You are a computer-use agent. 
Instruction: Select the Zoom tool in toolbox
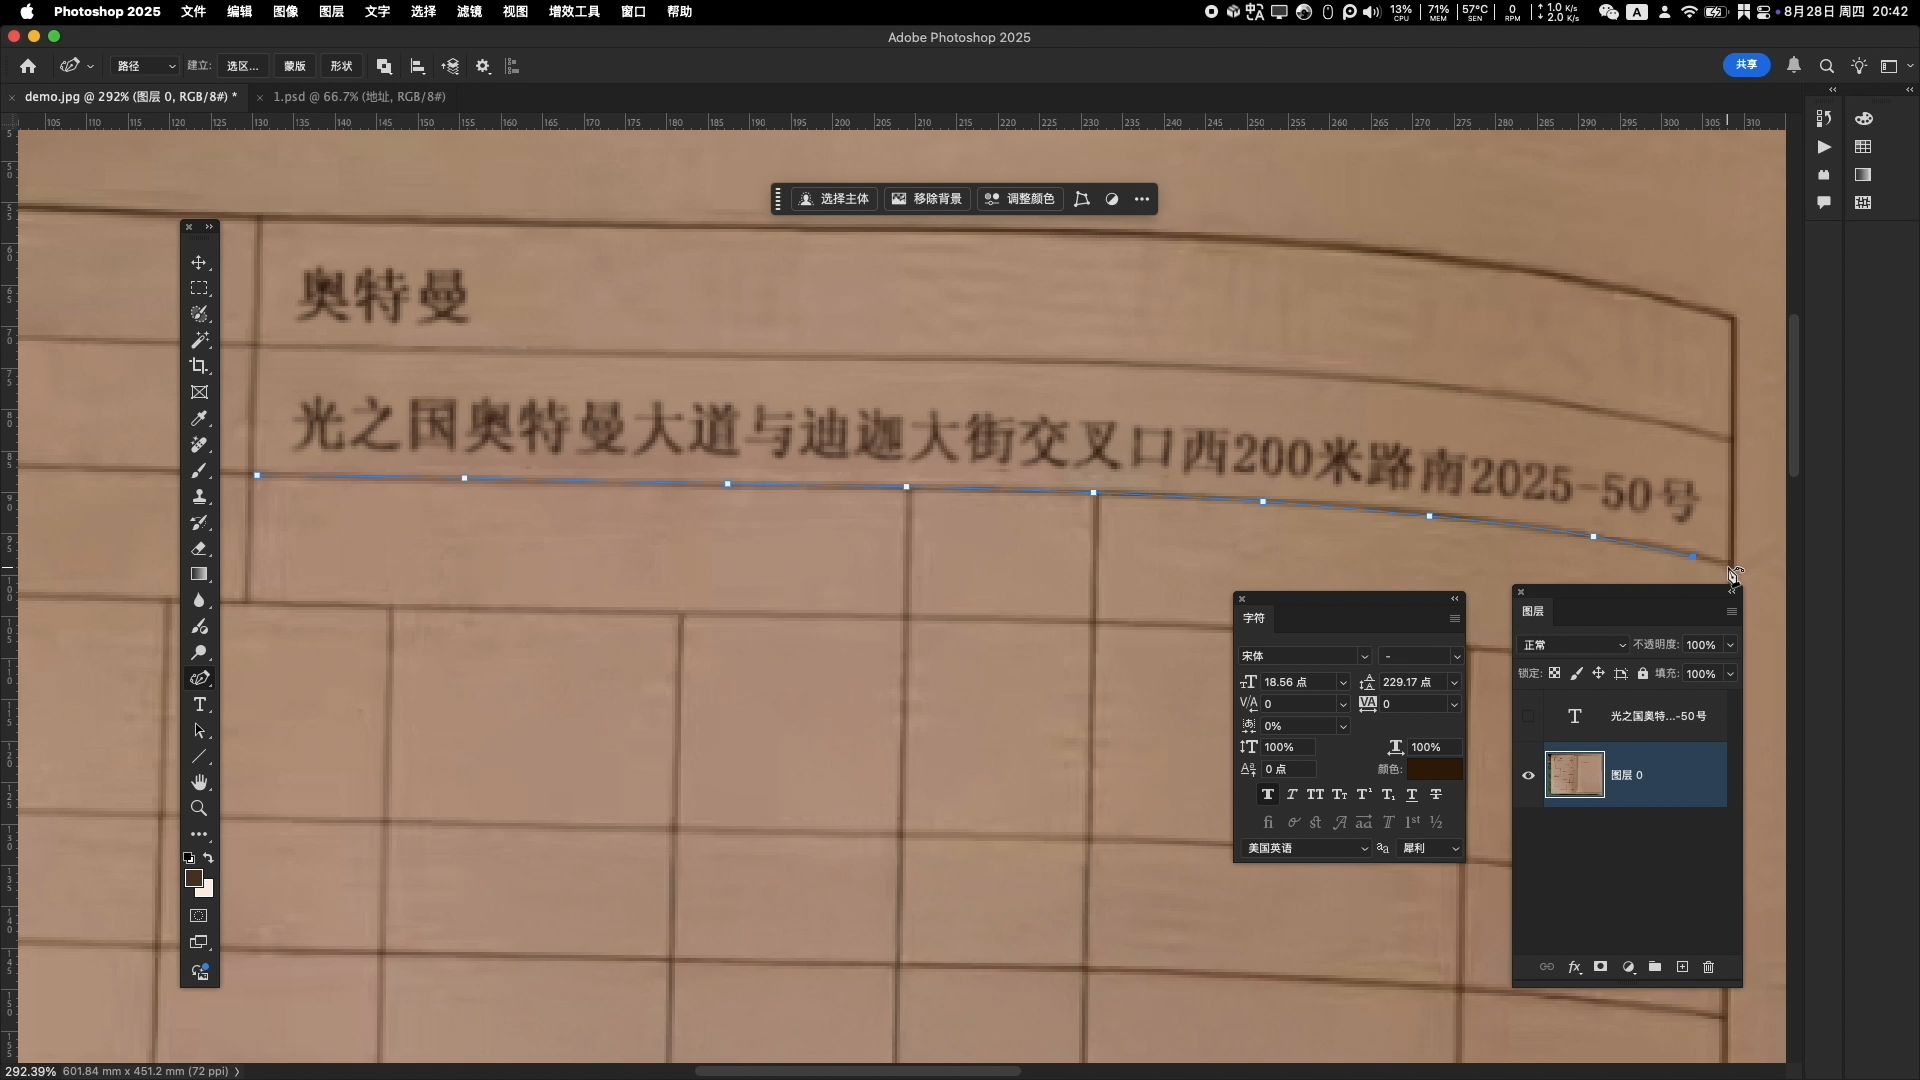(x=199, y=808)
